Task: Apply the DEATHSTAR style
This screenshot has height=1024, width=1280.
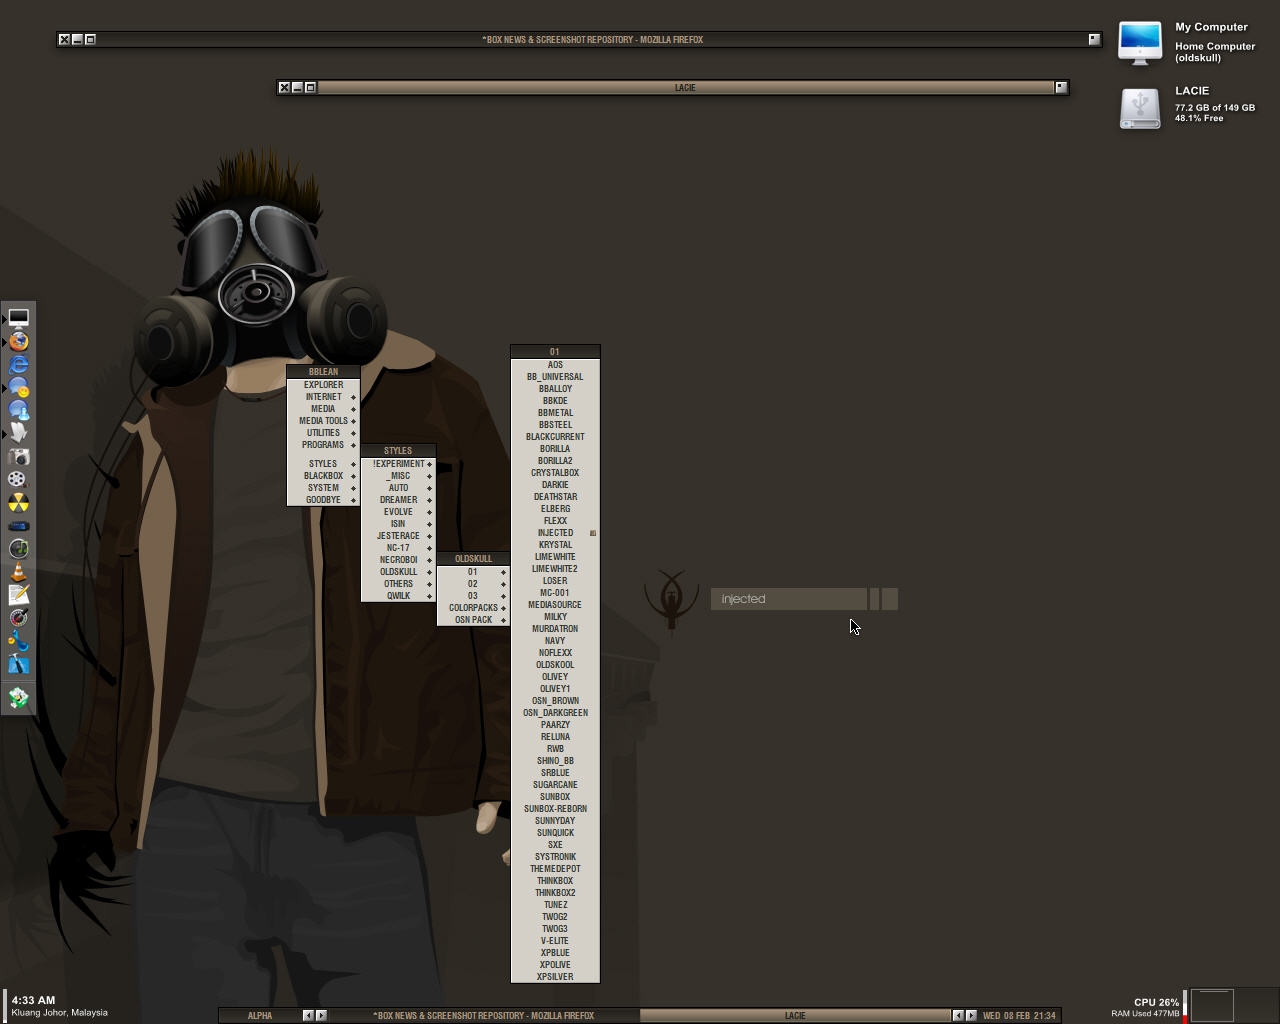Action: 555,497
